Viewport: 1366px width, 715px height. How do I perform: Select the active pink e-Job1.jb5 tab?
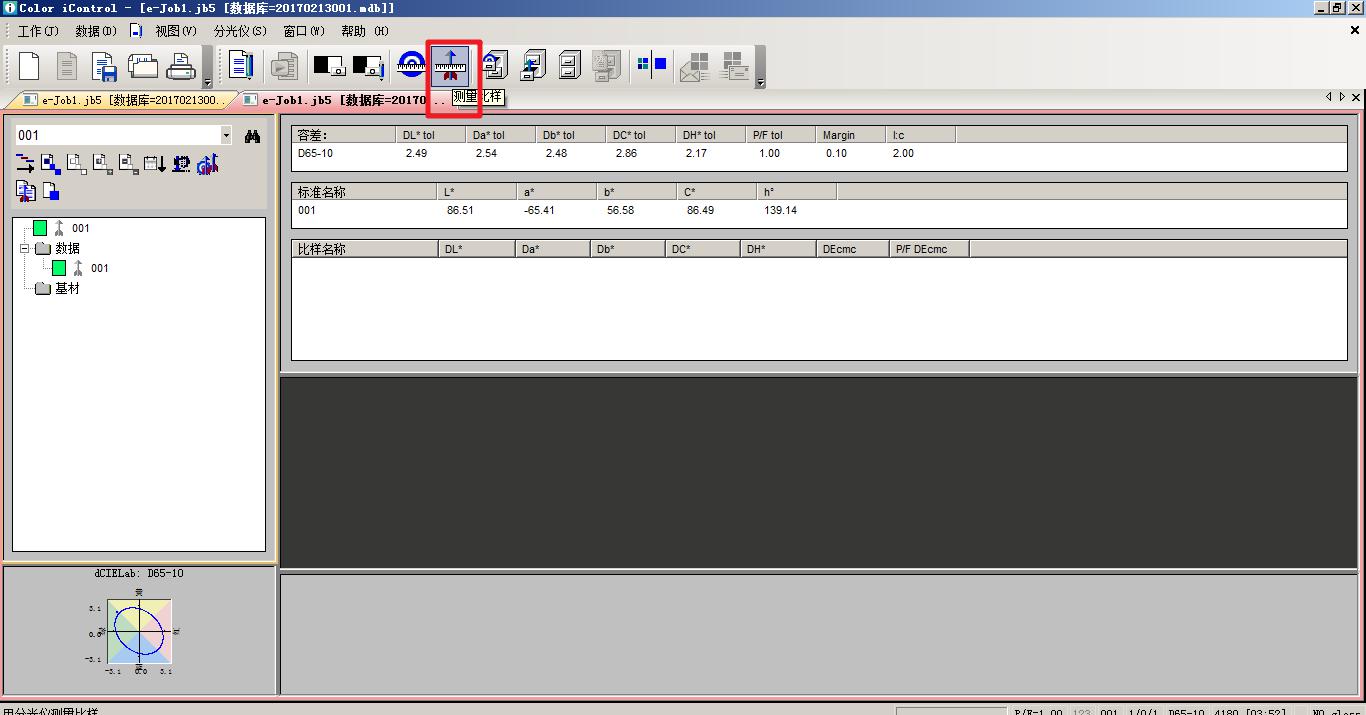pos(345,100)
